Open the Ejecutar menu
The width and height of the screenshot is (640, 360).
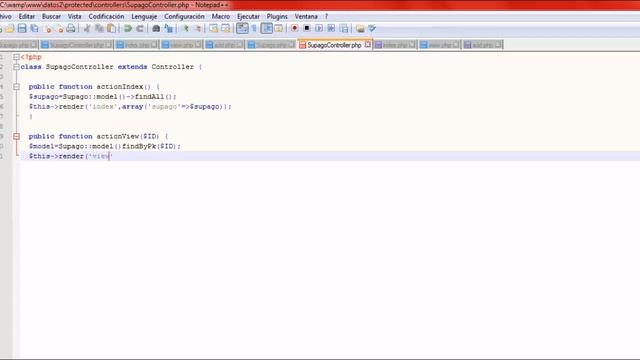[x=248, y=16]
